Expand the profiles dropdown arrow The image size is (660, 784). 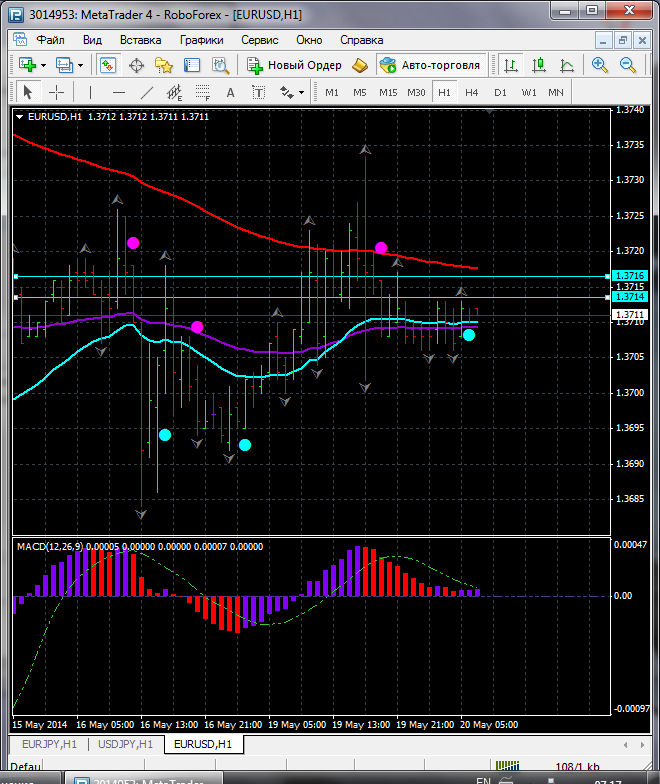(81, 65)
